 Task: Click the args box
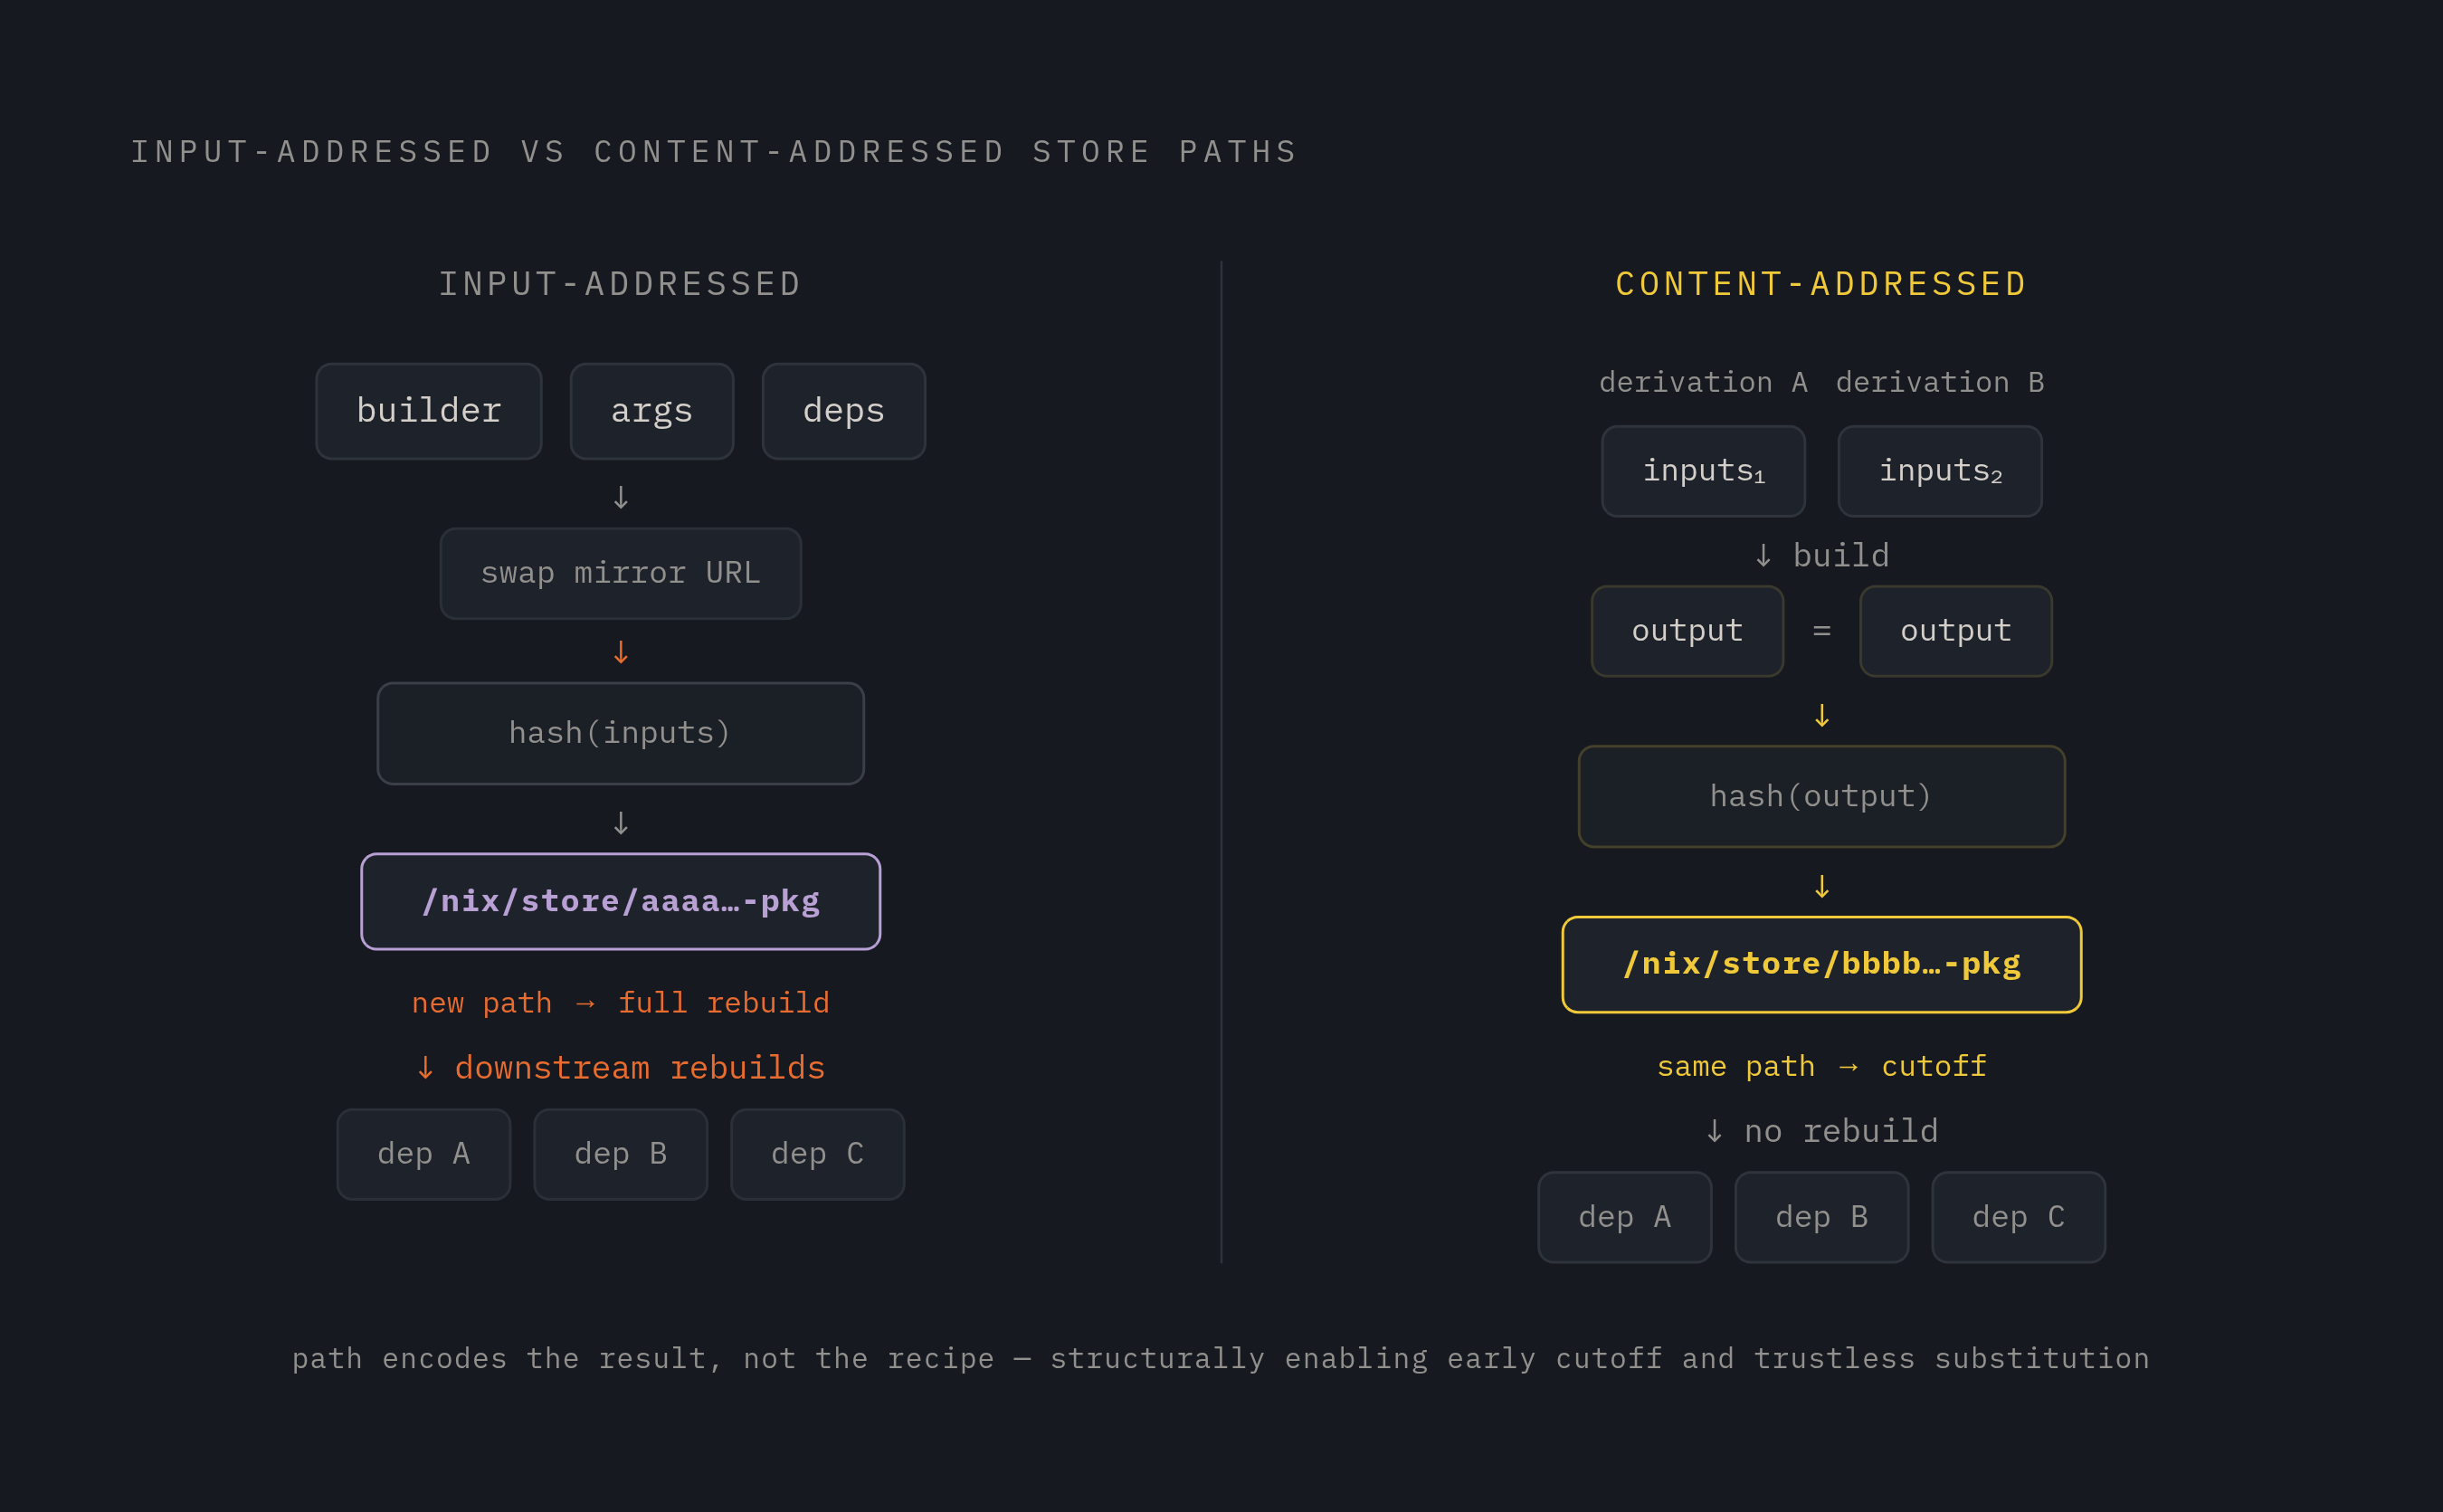(x=652, y=411)
